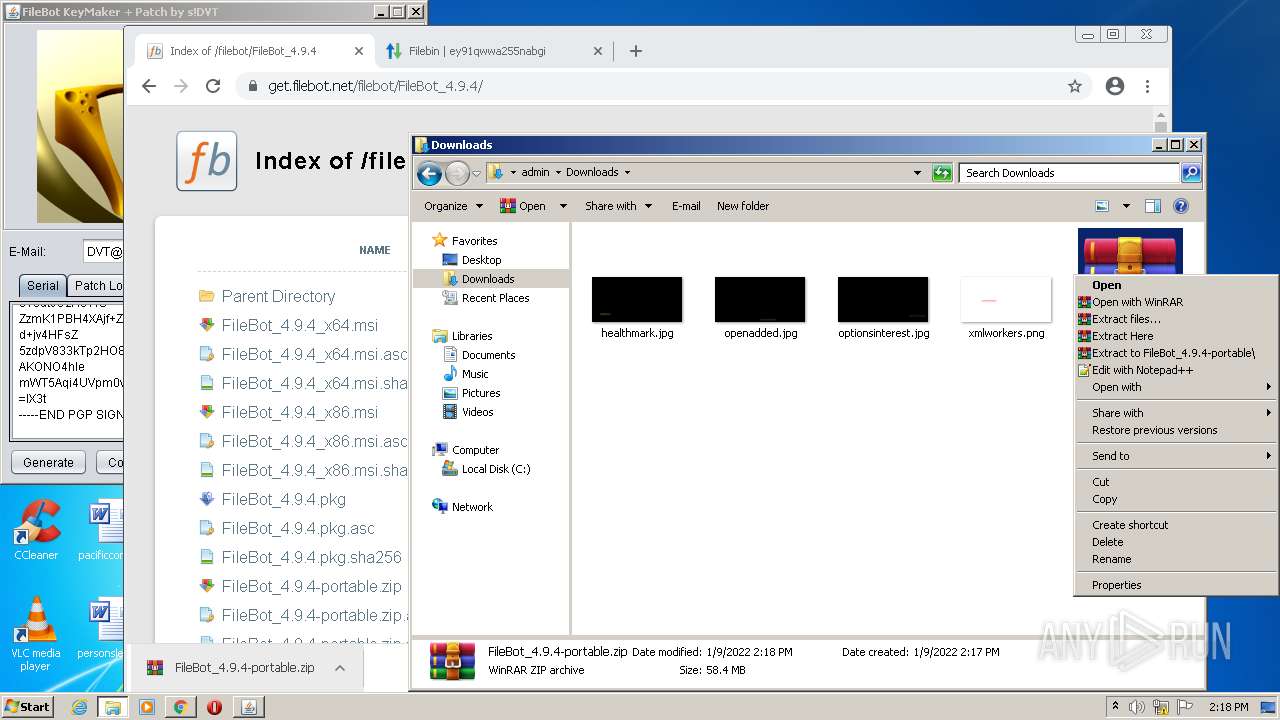Open Music library

475,374
